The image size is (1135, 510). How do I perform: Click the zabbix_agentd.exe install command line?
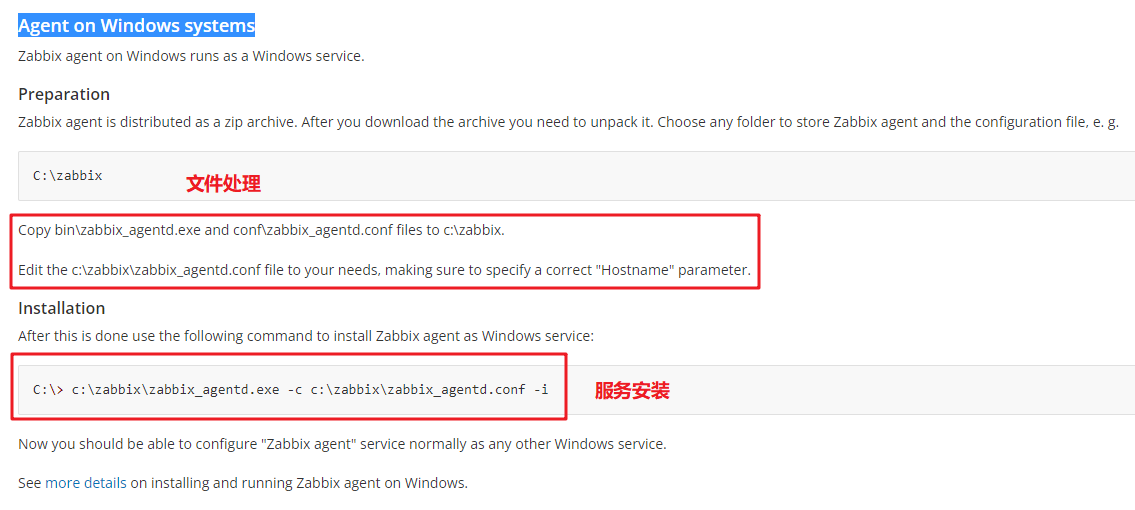point(291,390)
